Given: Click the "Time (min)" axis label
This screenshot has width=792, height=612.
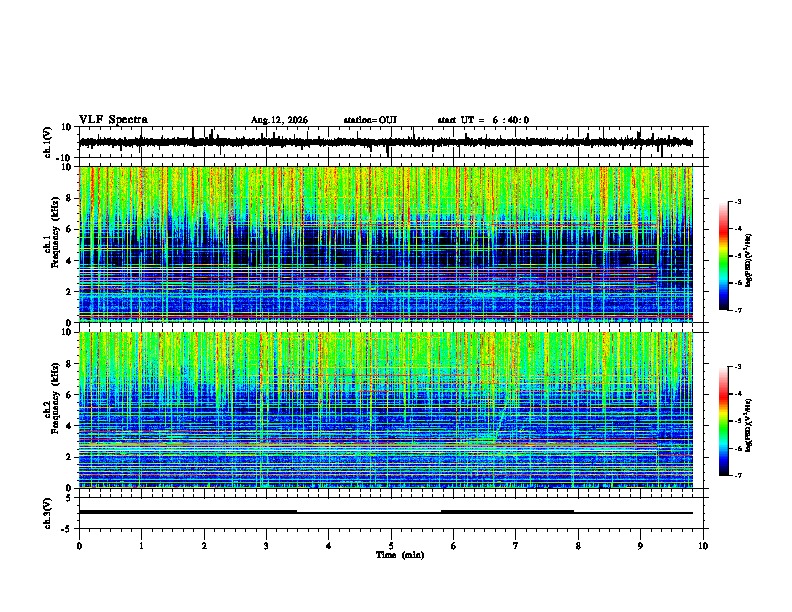Looking at the screenshot, I should click(400, 555).
